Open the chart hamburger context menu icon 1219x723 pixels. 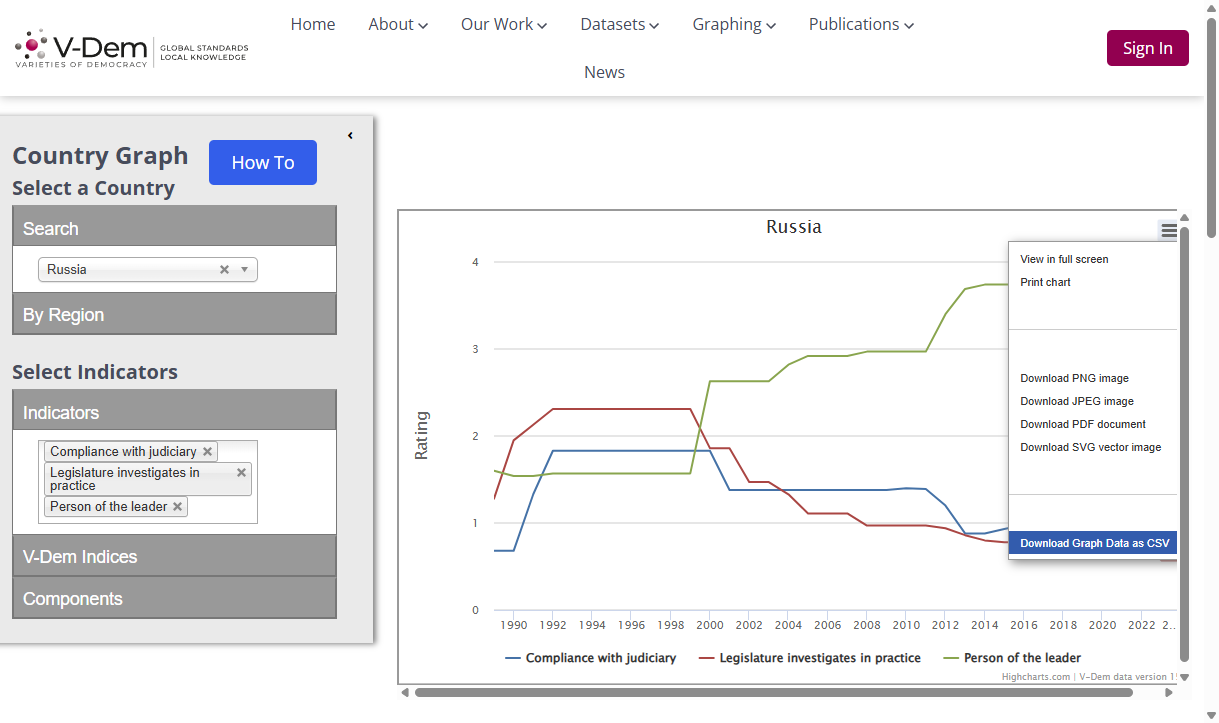(1168, 230)
